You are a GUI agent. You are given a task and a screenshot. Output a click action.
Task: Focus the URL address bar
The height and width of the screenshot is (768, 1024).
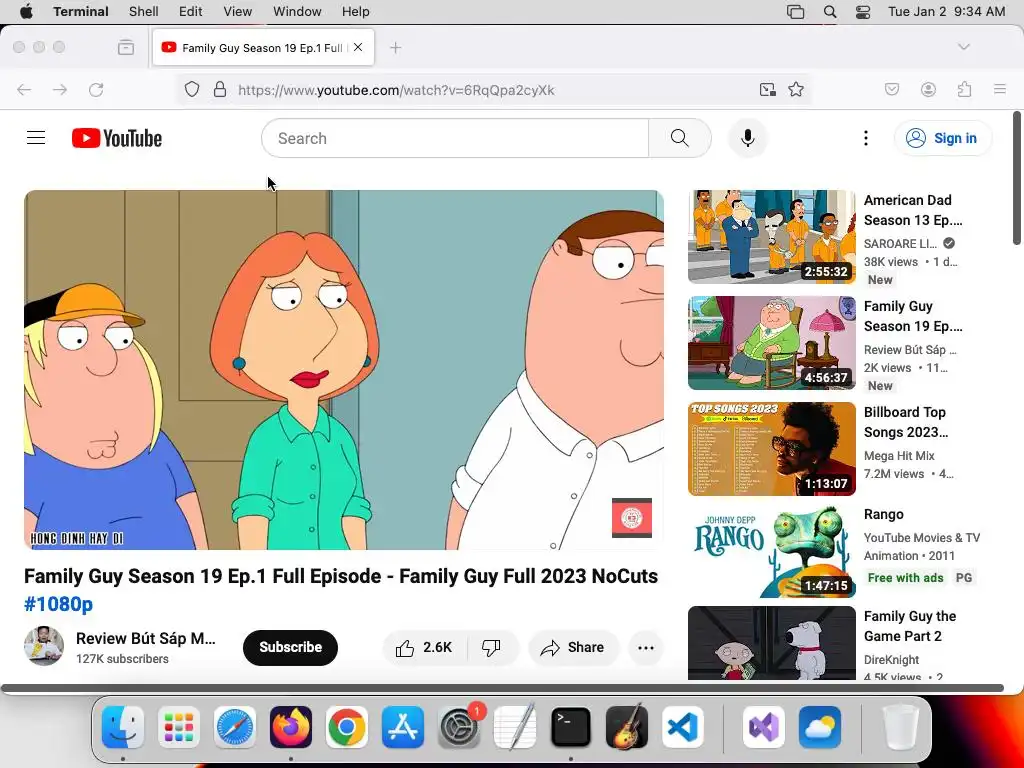click(x=493, y=89)
